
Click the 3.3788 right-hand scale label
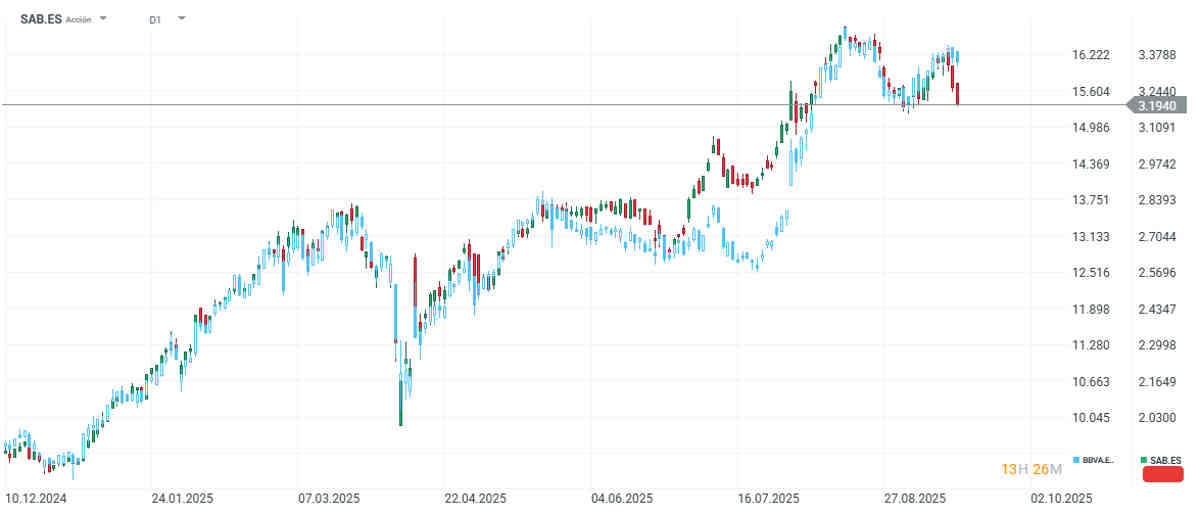pos(1157,55)
